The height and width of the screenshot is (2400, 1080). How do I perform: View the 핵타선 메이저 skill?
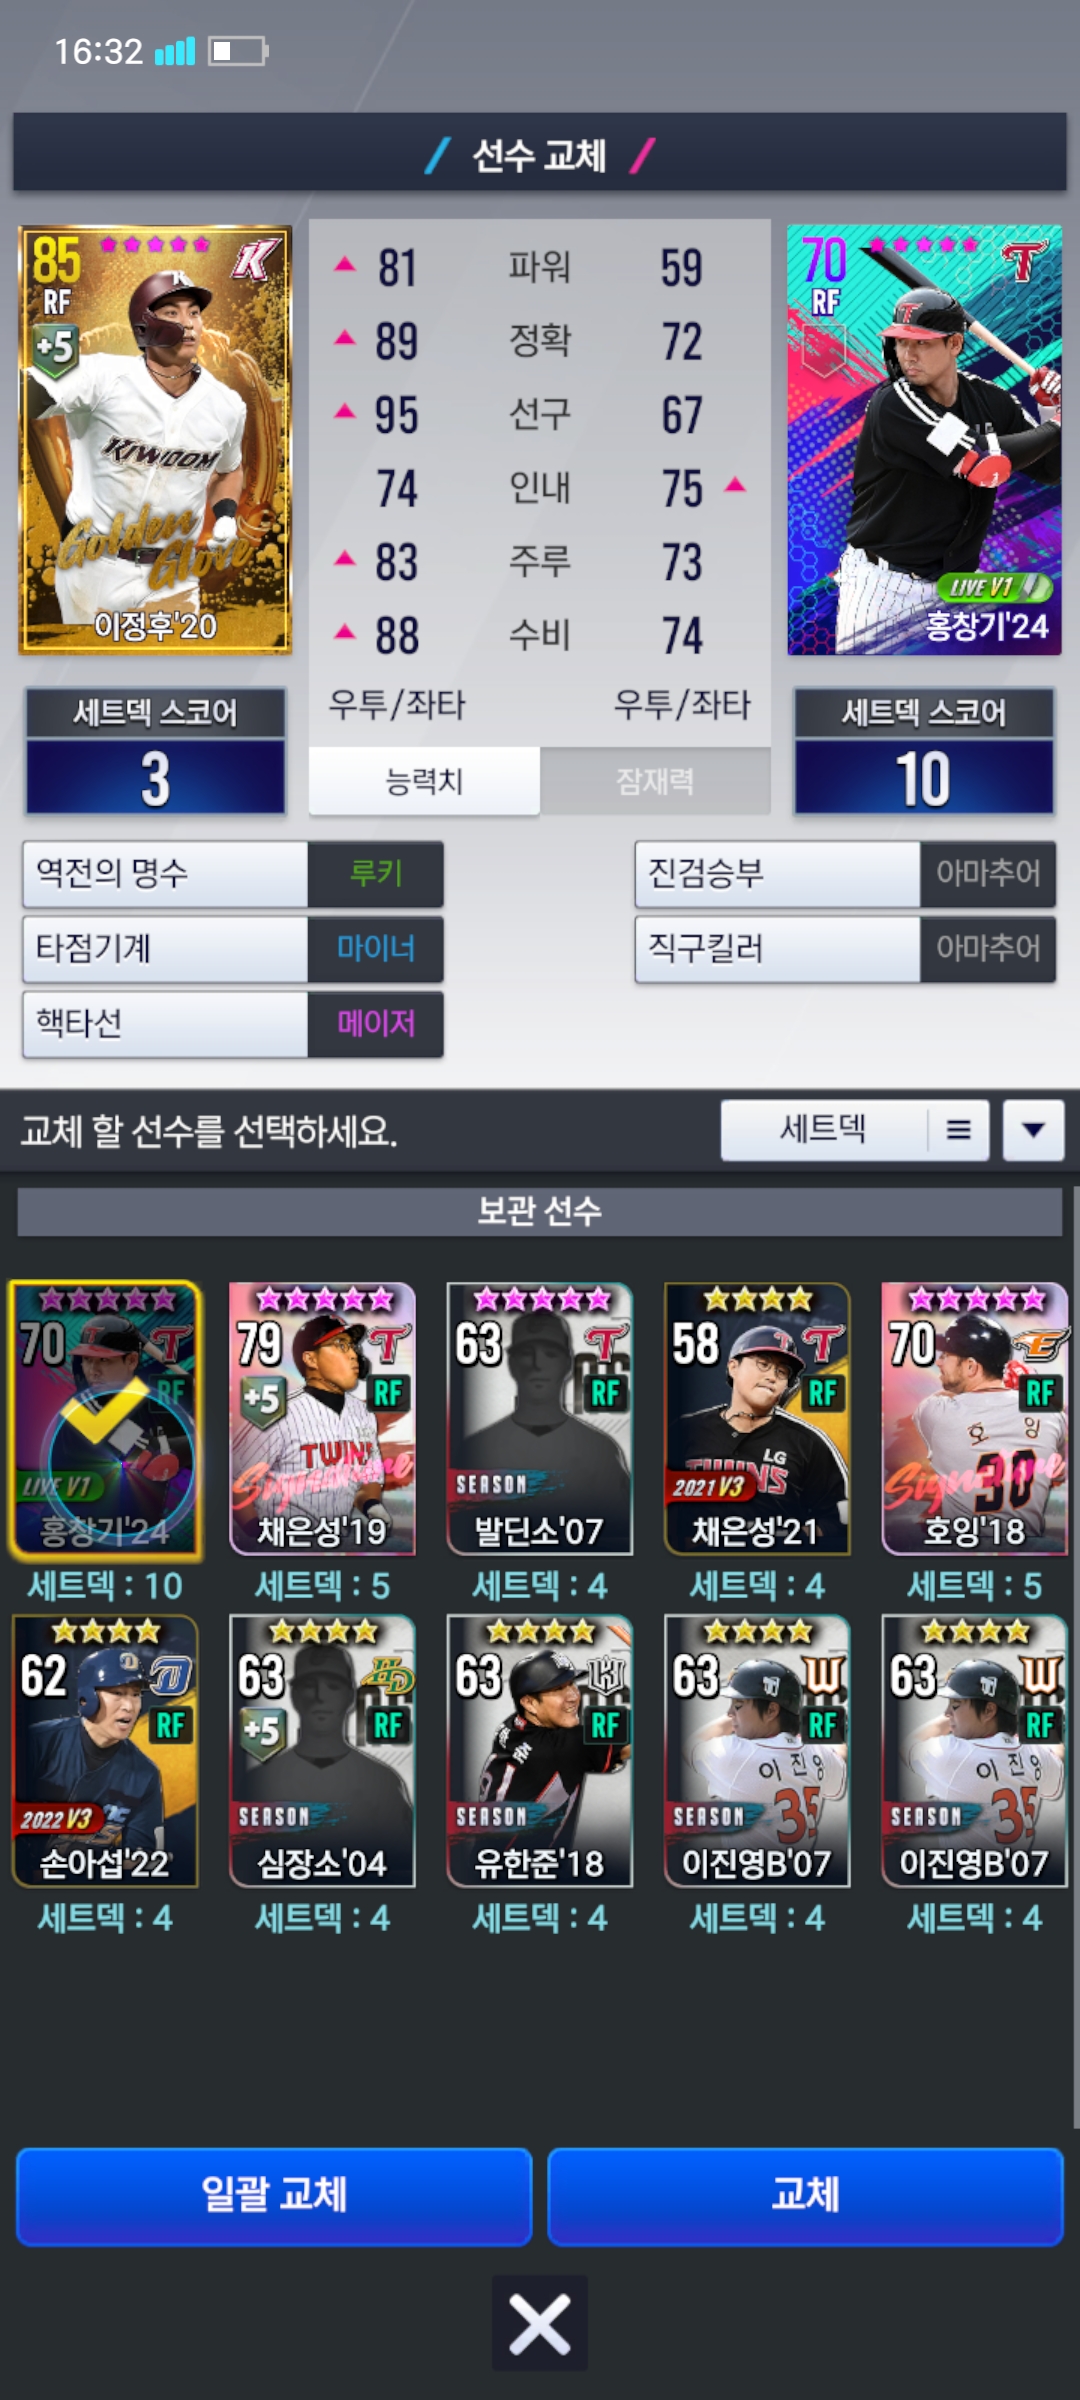(233, 1024)
